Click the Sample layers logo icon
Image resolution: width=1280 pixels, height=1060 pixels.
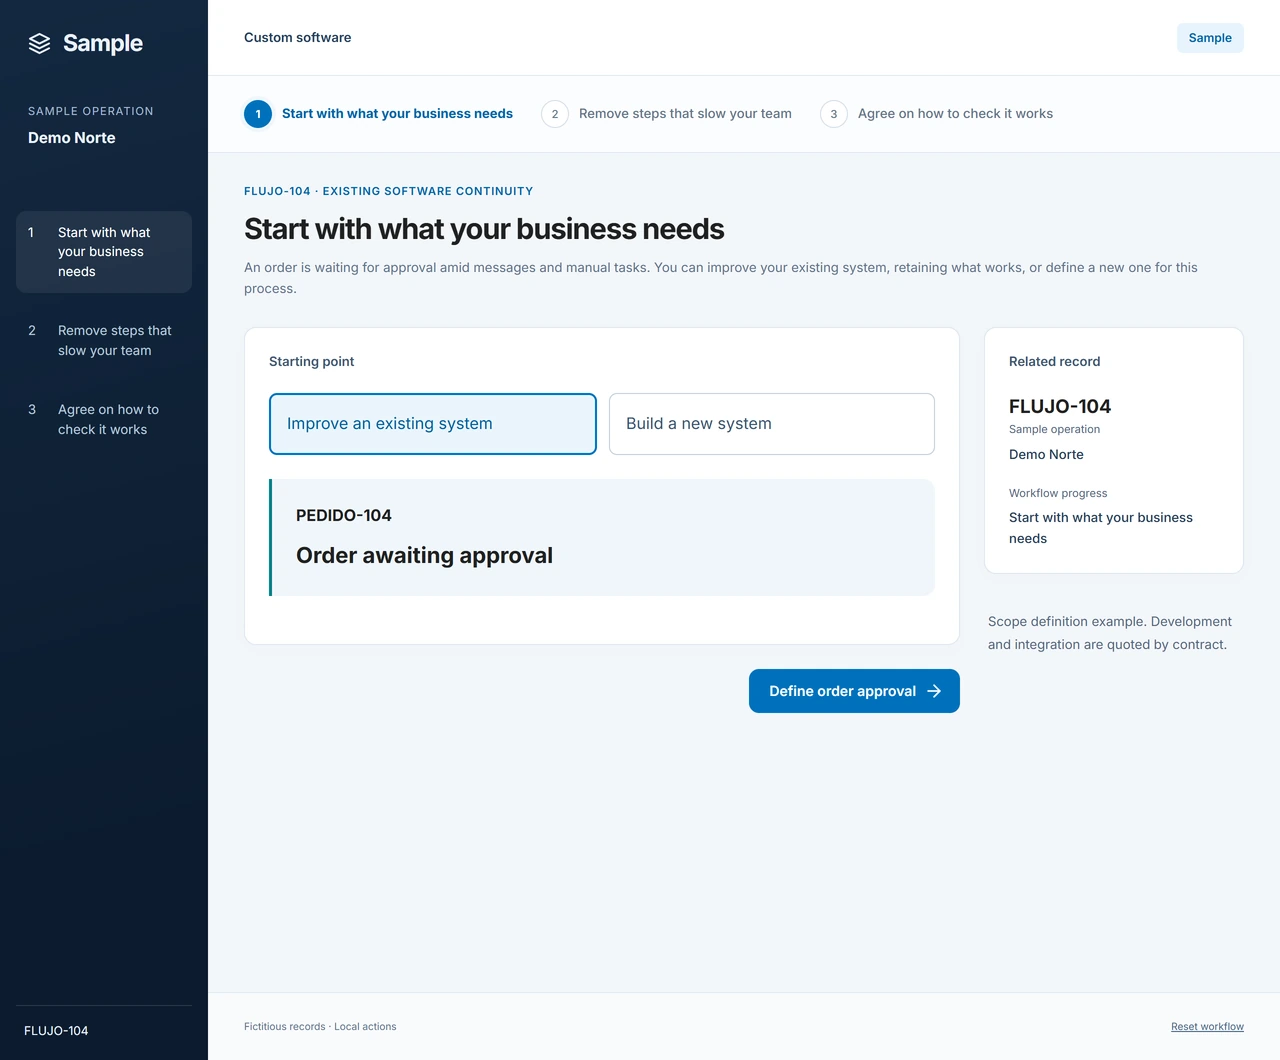(x=39, y=43)
